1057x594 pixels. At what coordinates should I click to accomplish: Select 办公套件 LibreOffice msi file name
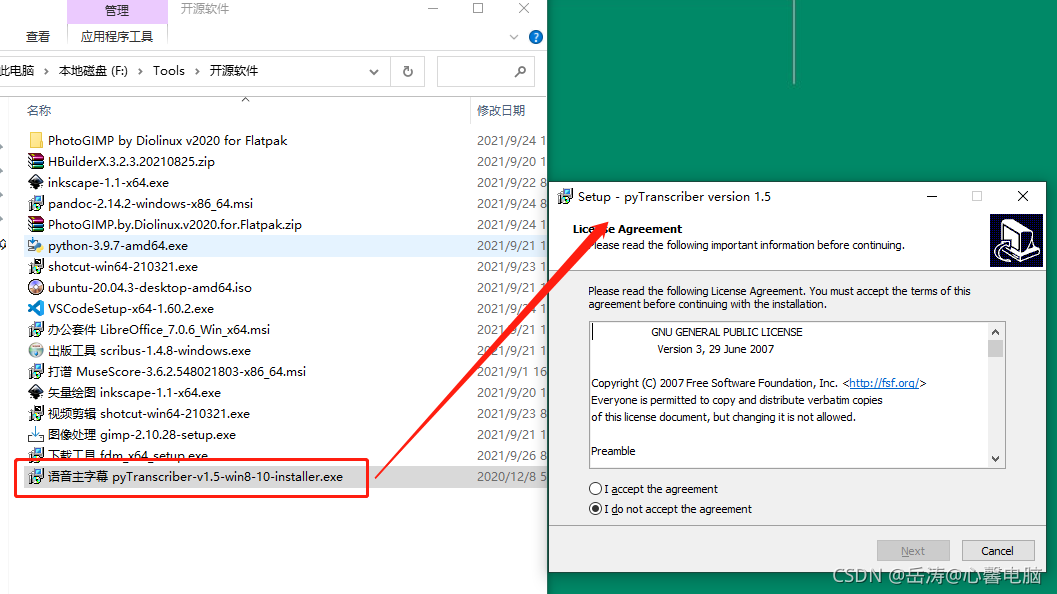click(x=158, y=329)
